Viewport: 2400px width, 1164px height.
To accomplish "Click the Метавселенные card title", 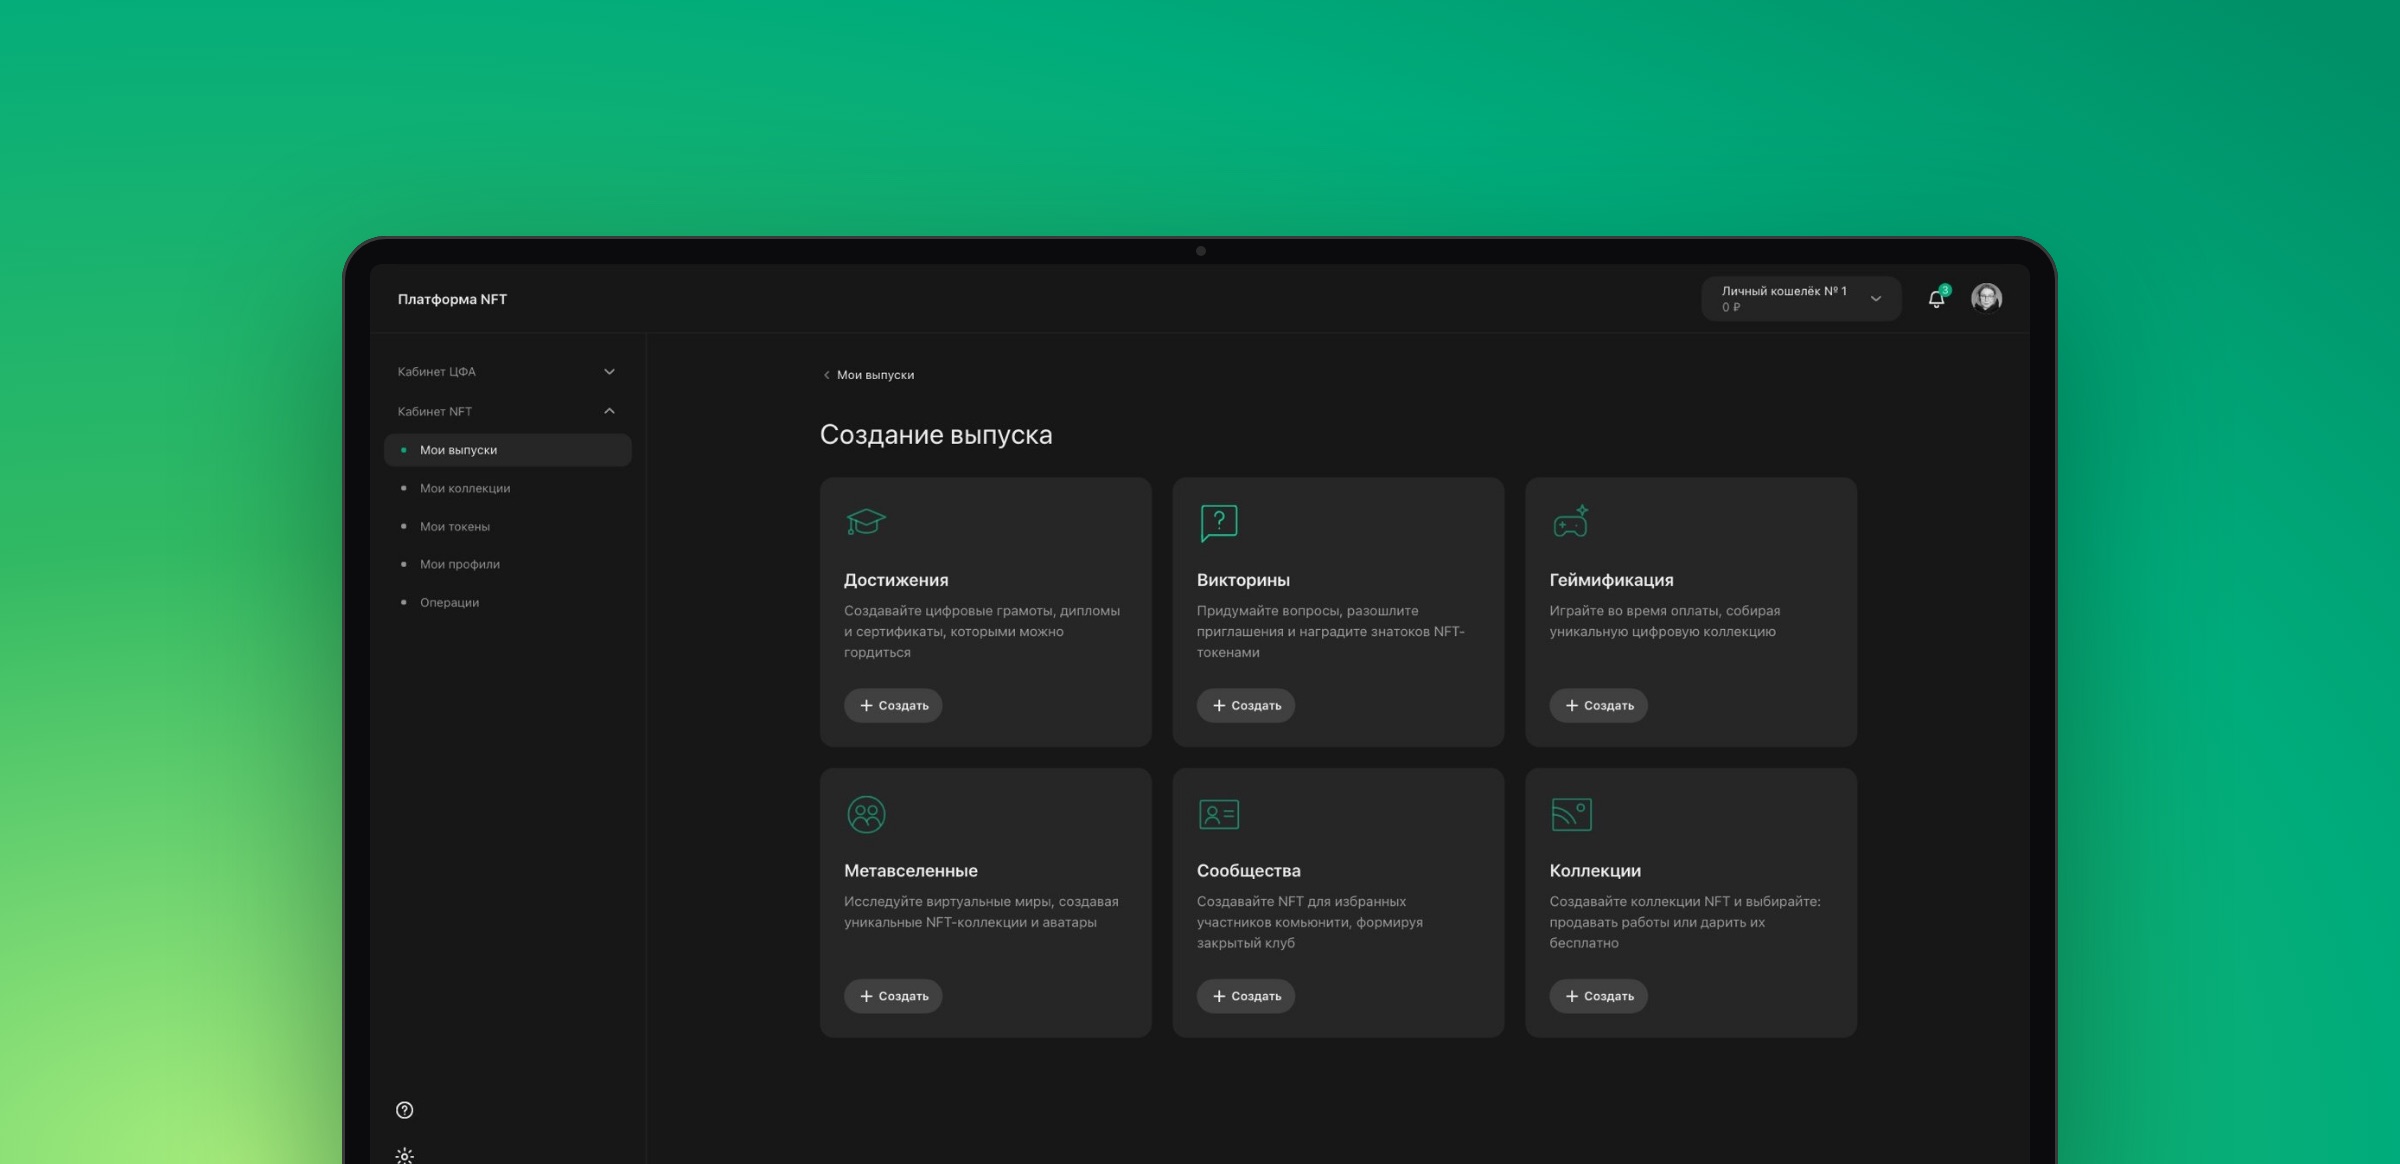I will [x=911, y=870].
